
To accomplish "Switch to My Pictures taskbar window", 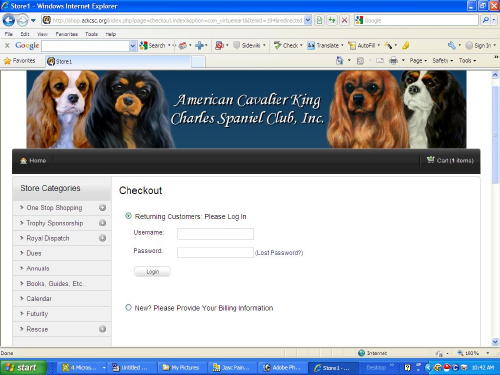I will (181, 368).
